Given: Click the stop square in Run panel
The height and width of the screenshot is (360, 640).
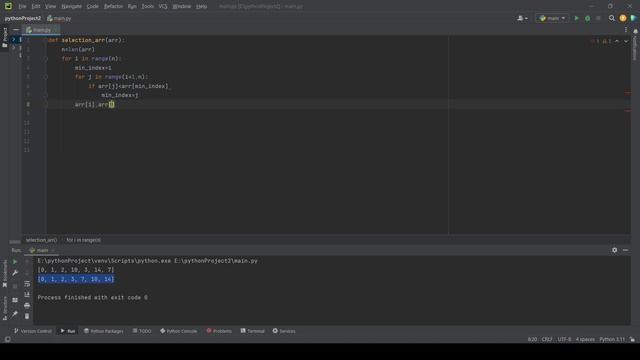Looking at the screenshot, I should (x=15, y=286).
